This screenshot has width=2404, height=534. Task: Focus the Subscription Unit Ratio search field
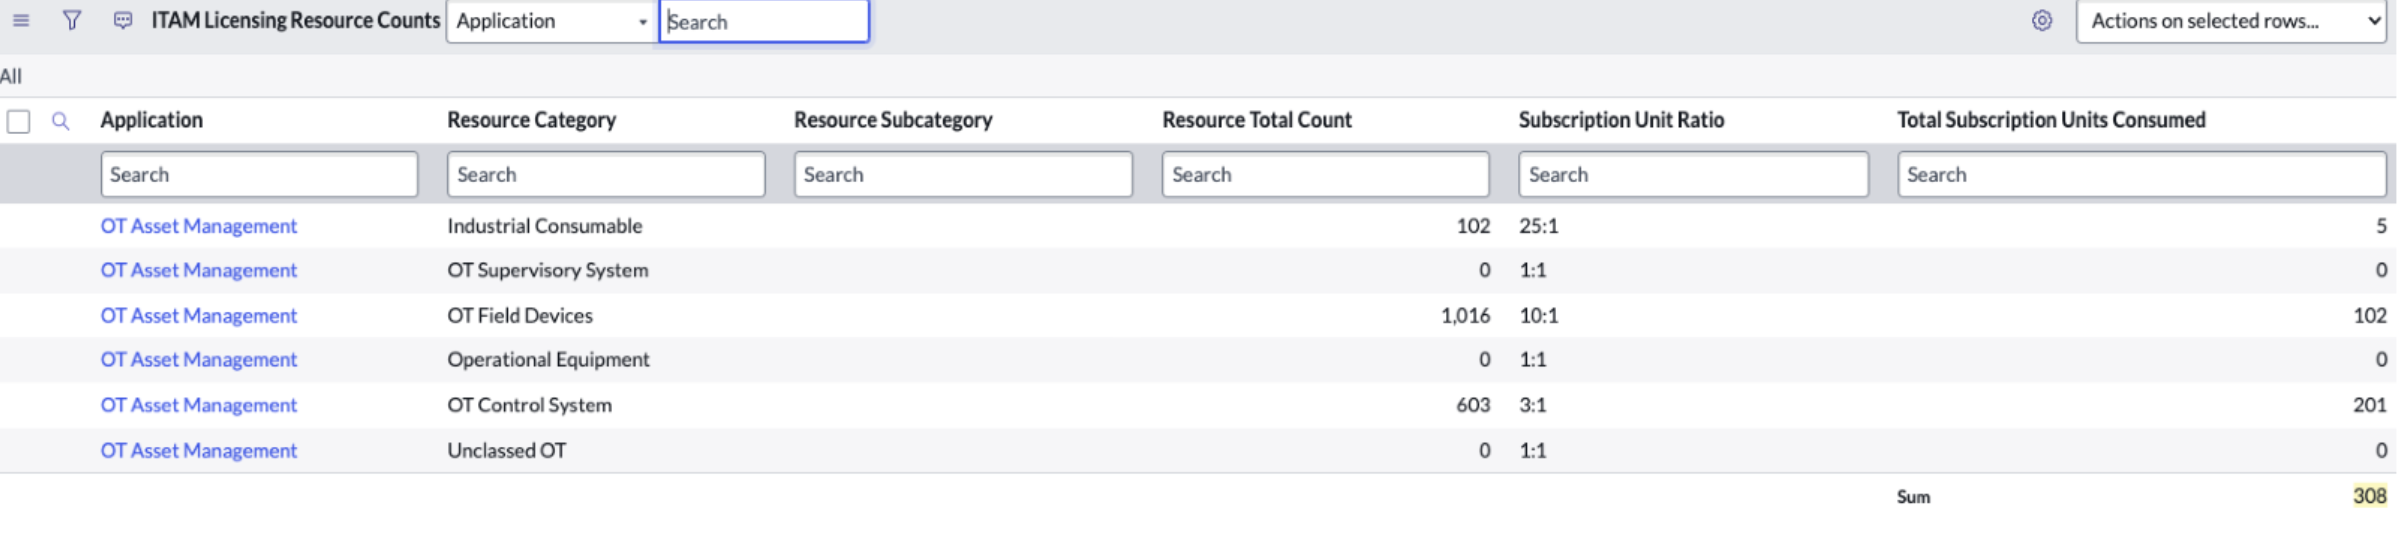point(1693,174)
